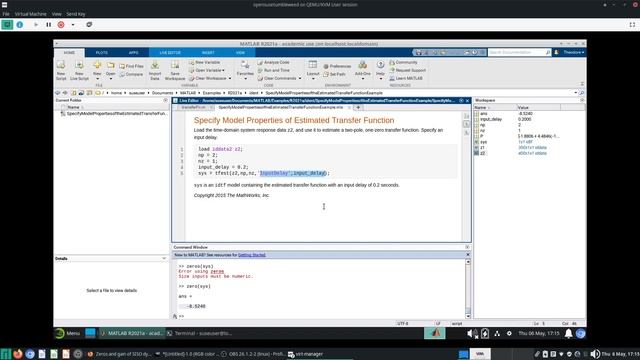Open the guest desktop Menu button
This screenshot has height=360, width=640.
point(68,333)
